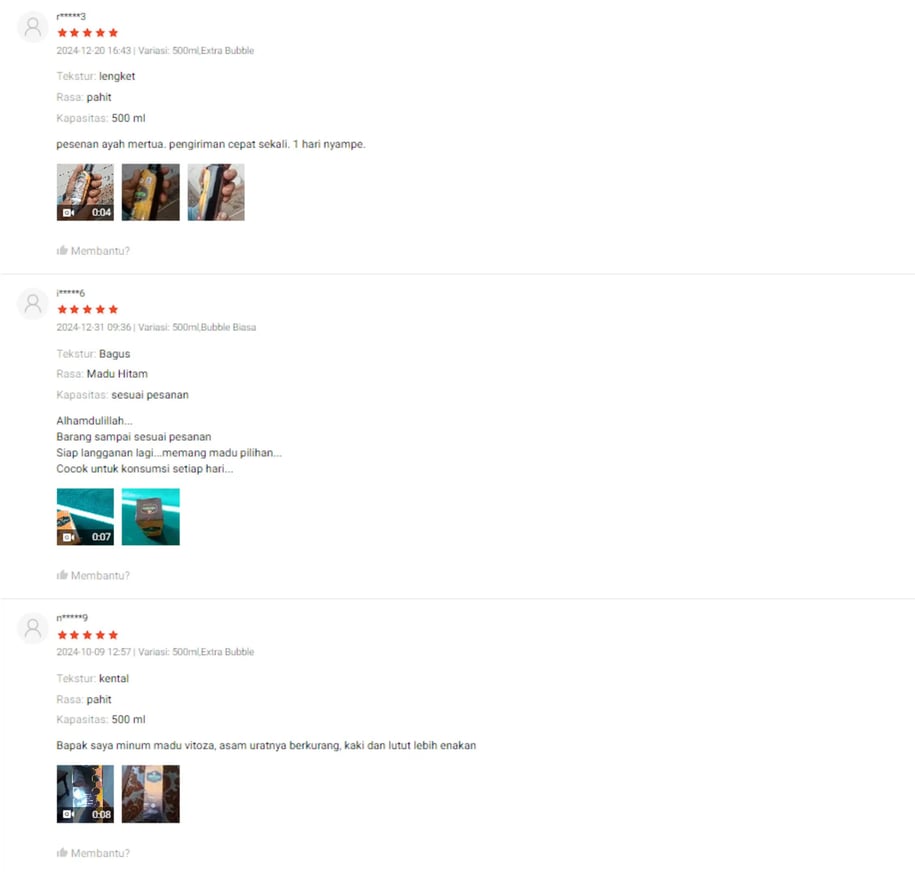Click avatar icon of reviewer i*****6
This screenshot has height=872, width=915.
click(33, 304)
